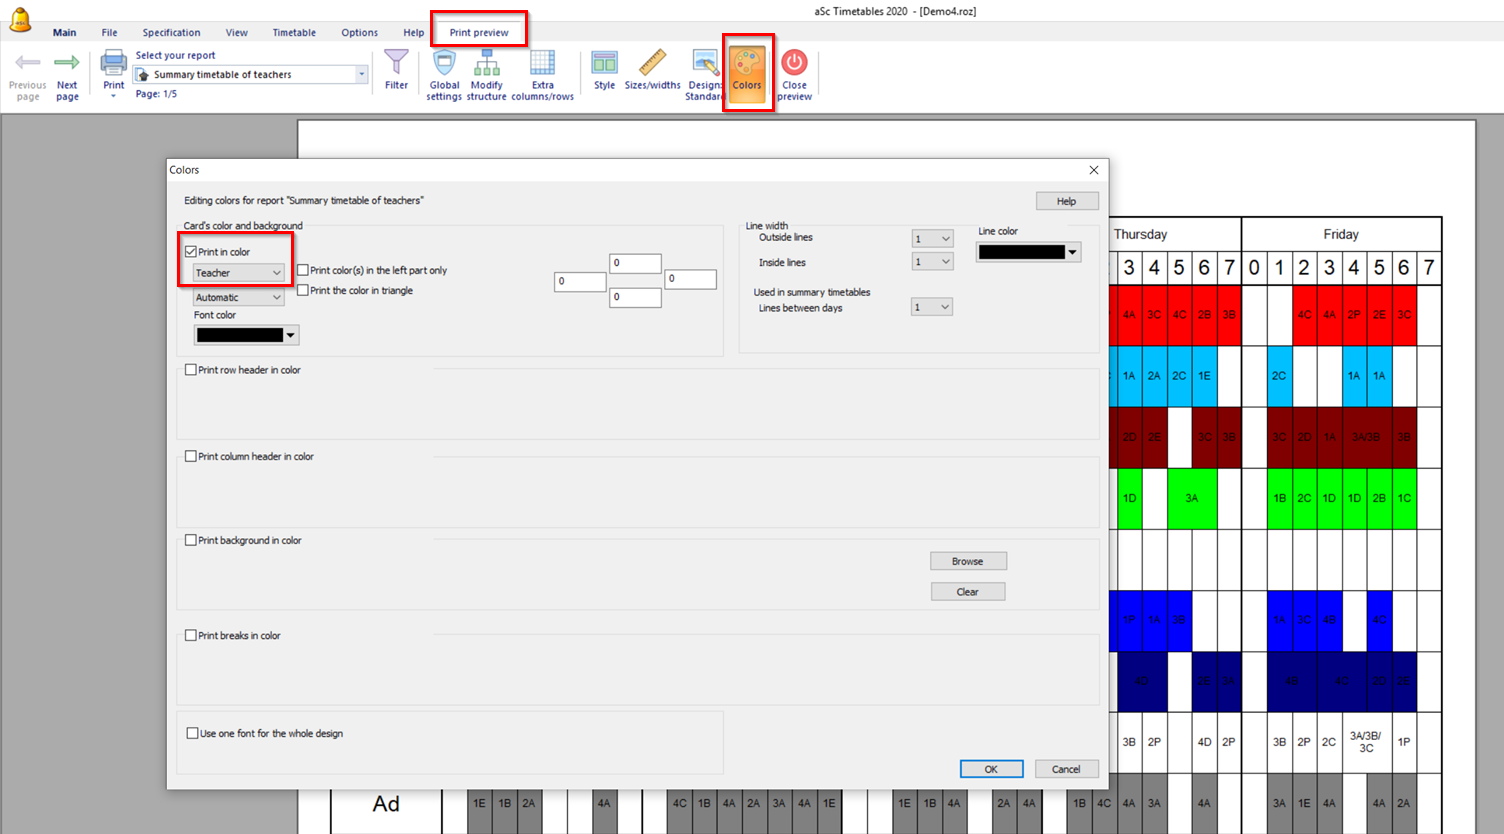Open Sizes/widths settings
The height and width of the screenshot is (834, 1504).
652,66
